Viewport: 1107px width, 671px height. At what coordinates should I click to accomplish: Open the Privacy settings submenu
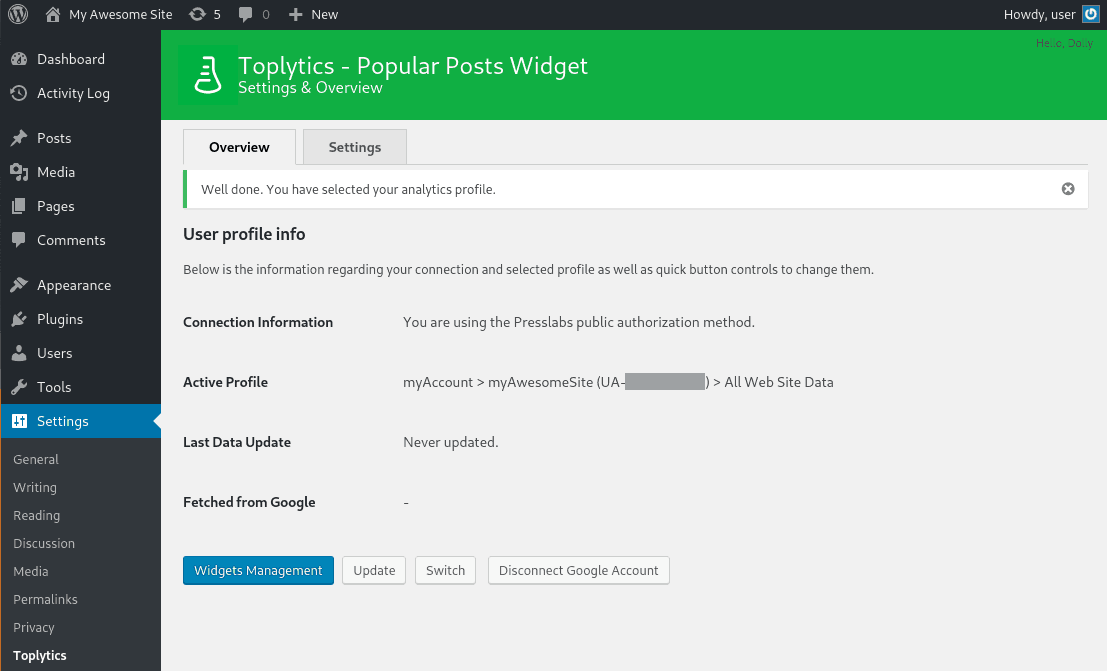[34, 627]
